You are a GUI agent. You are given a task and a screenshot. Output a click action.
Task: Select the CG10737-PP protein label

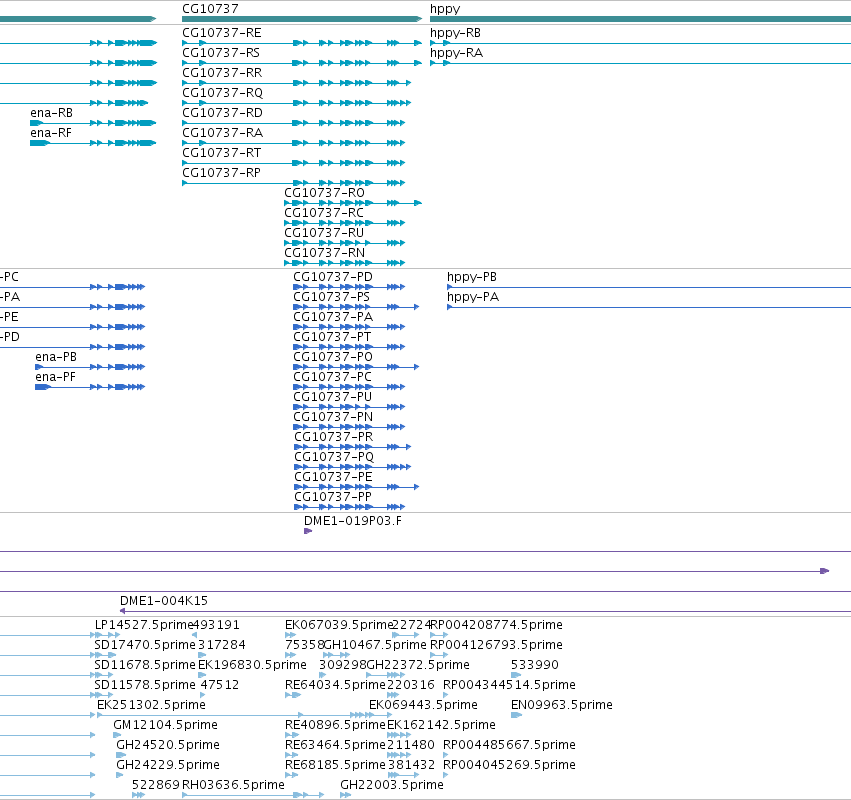coord(333,497)
